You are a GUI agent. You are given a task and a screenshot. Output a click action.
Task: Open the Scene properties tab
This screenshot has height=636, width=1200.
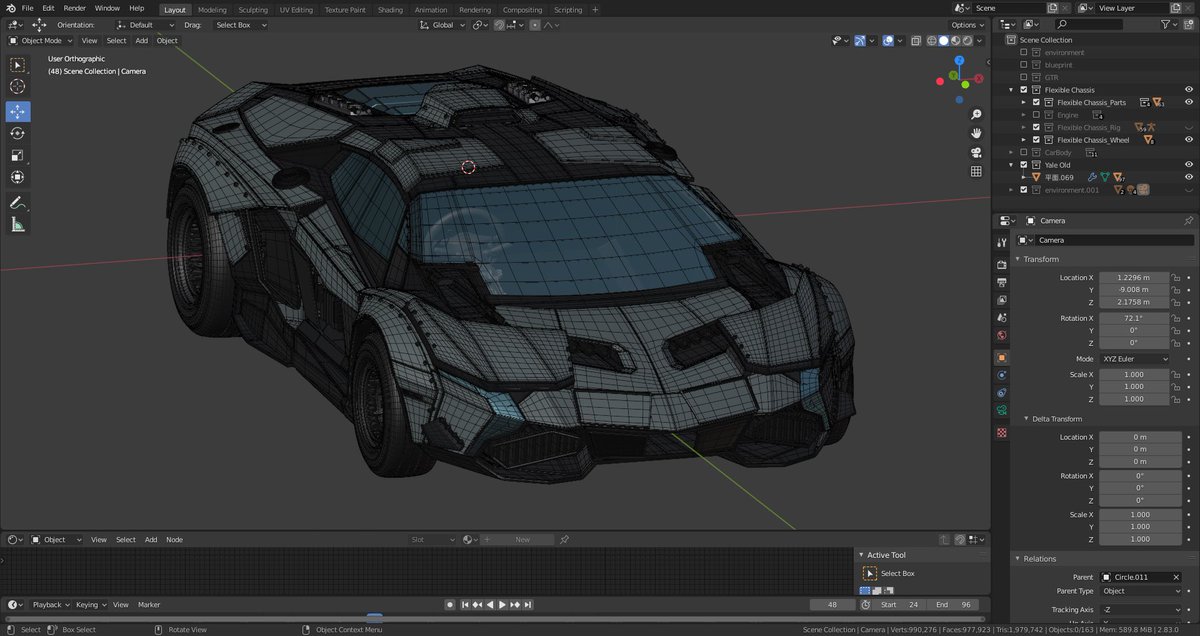[x=1002, y=318]
